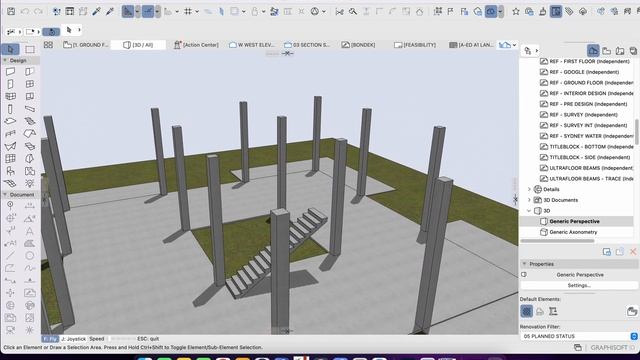Select the Inject Parameters syringe icon
Viewport: 640px width, 360px height.
(x=109, y=11)
